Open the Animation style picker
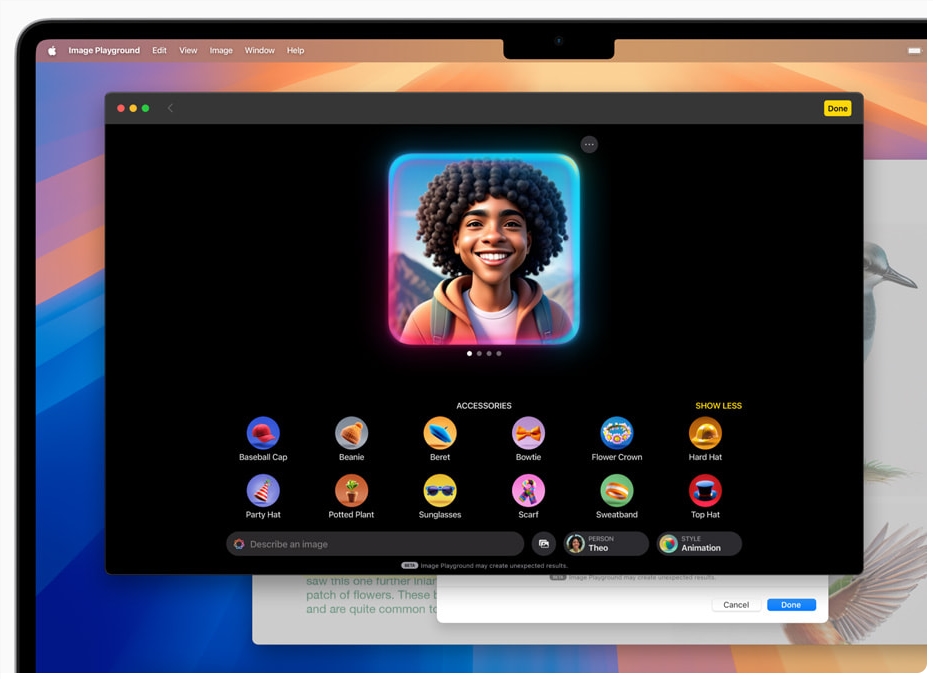 tap(699, 544)
